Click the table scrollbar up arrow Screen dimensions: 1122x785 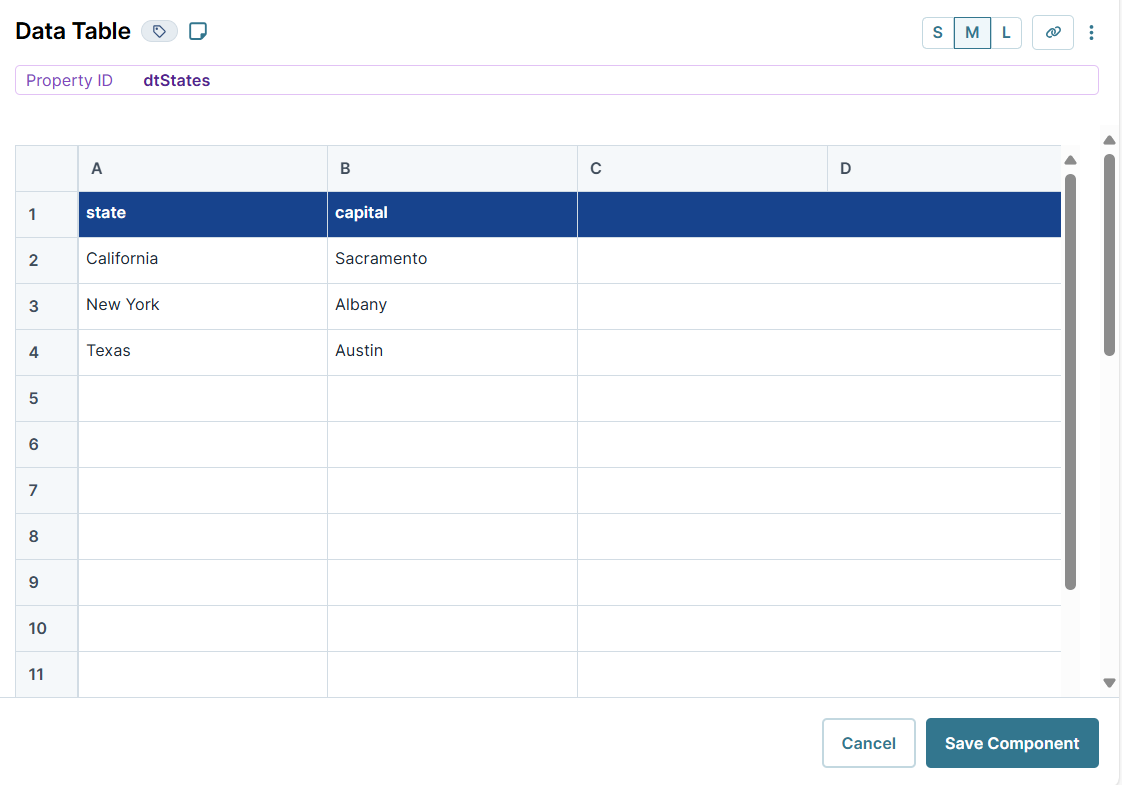[1070, 160]
